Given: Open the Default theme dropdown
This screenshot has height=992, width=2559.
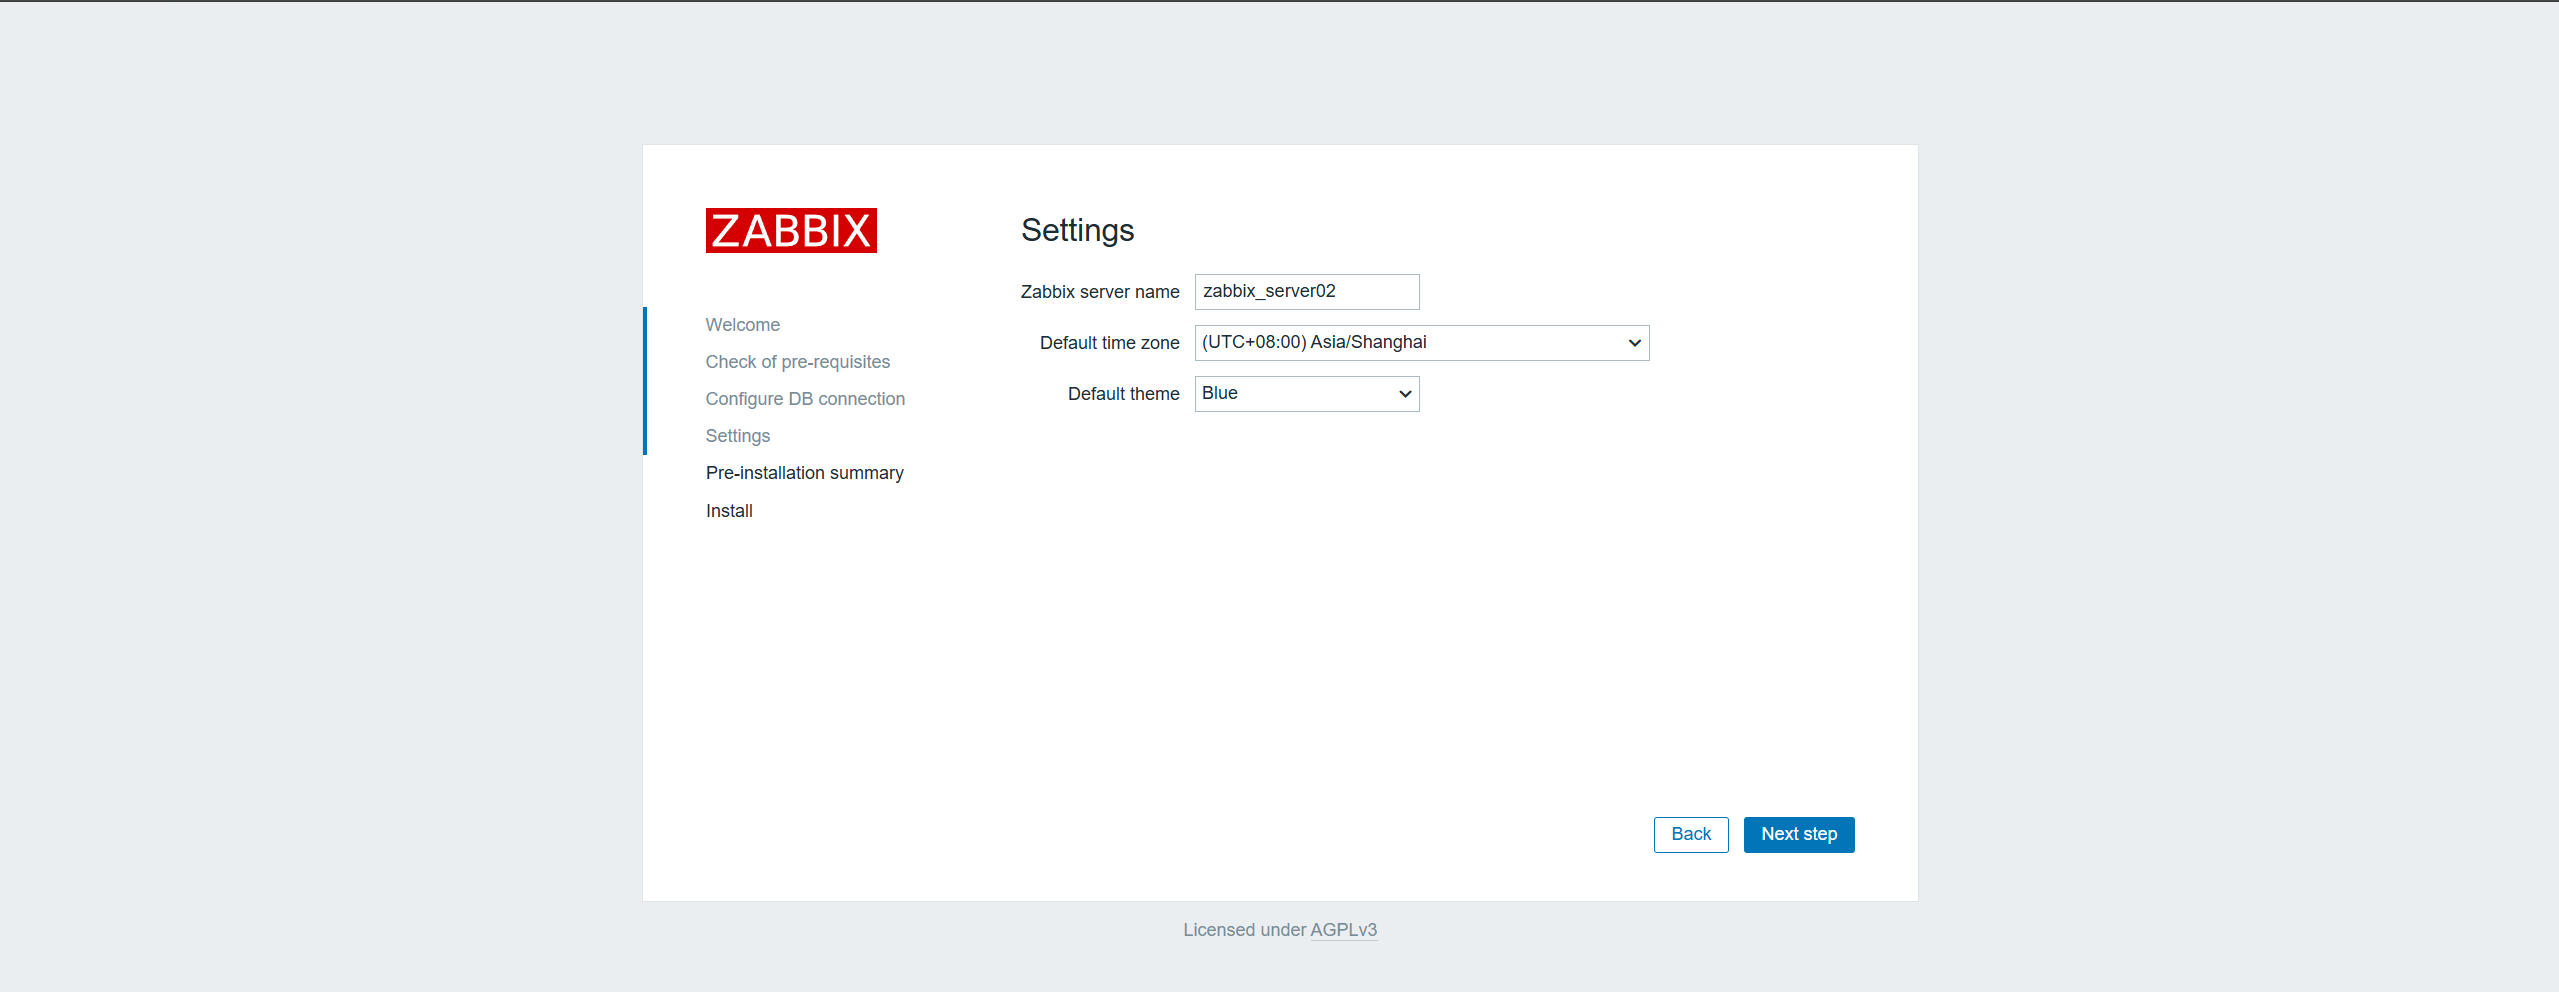Looking at the screenshot, I should pyautogui.click(x=1307, y=394).
